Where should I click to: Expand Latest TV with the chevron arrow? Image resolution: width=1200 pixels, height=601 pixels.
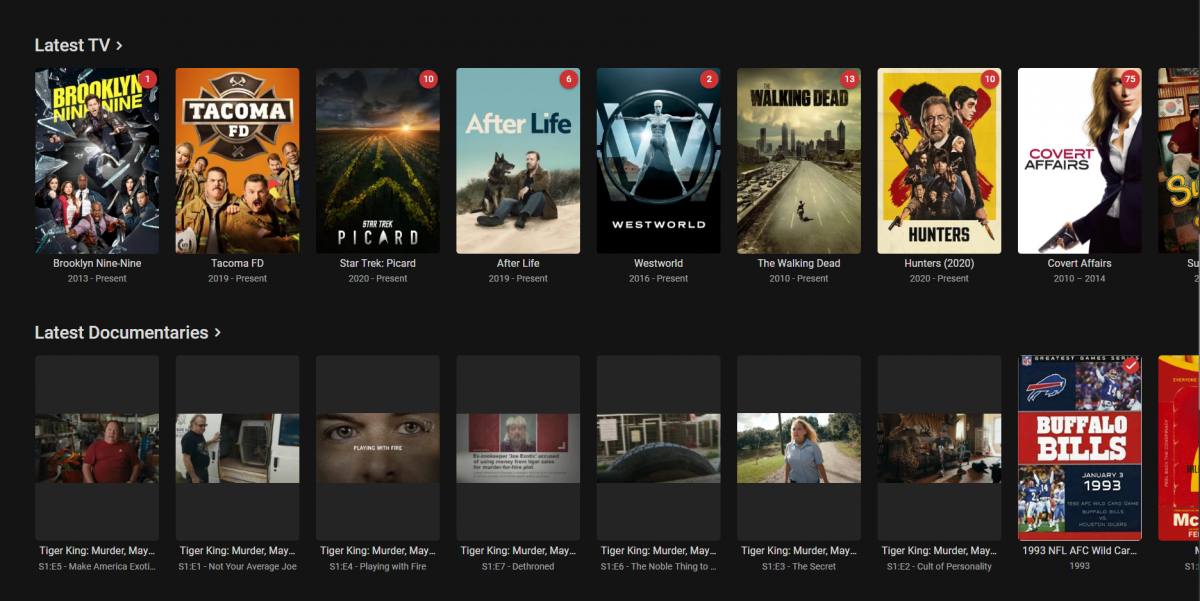pos(119,46)
